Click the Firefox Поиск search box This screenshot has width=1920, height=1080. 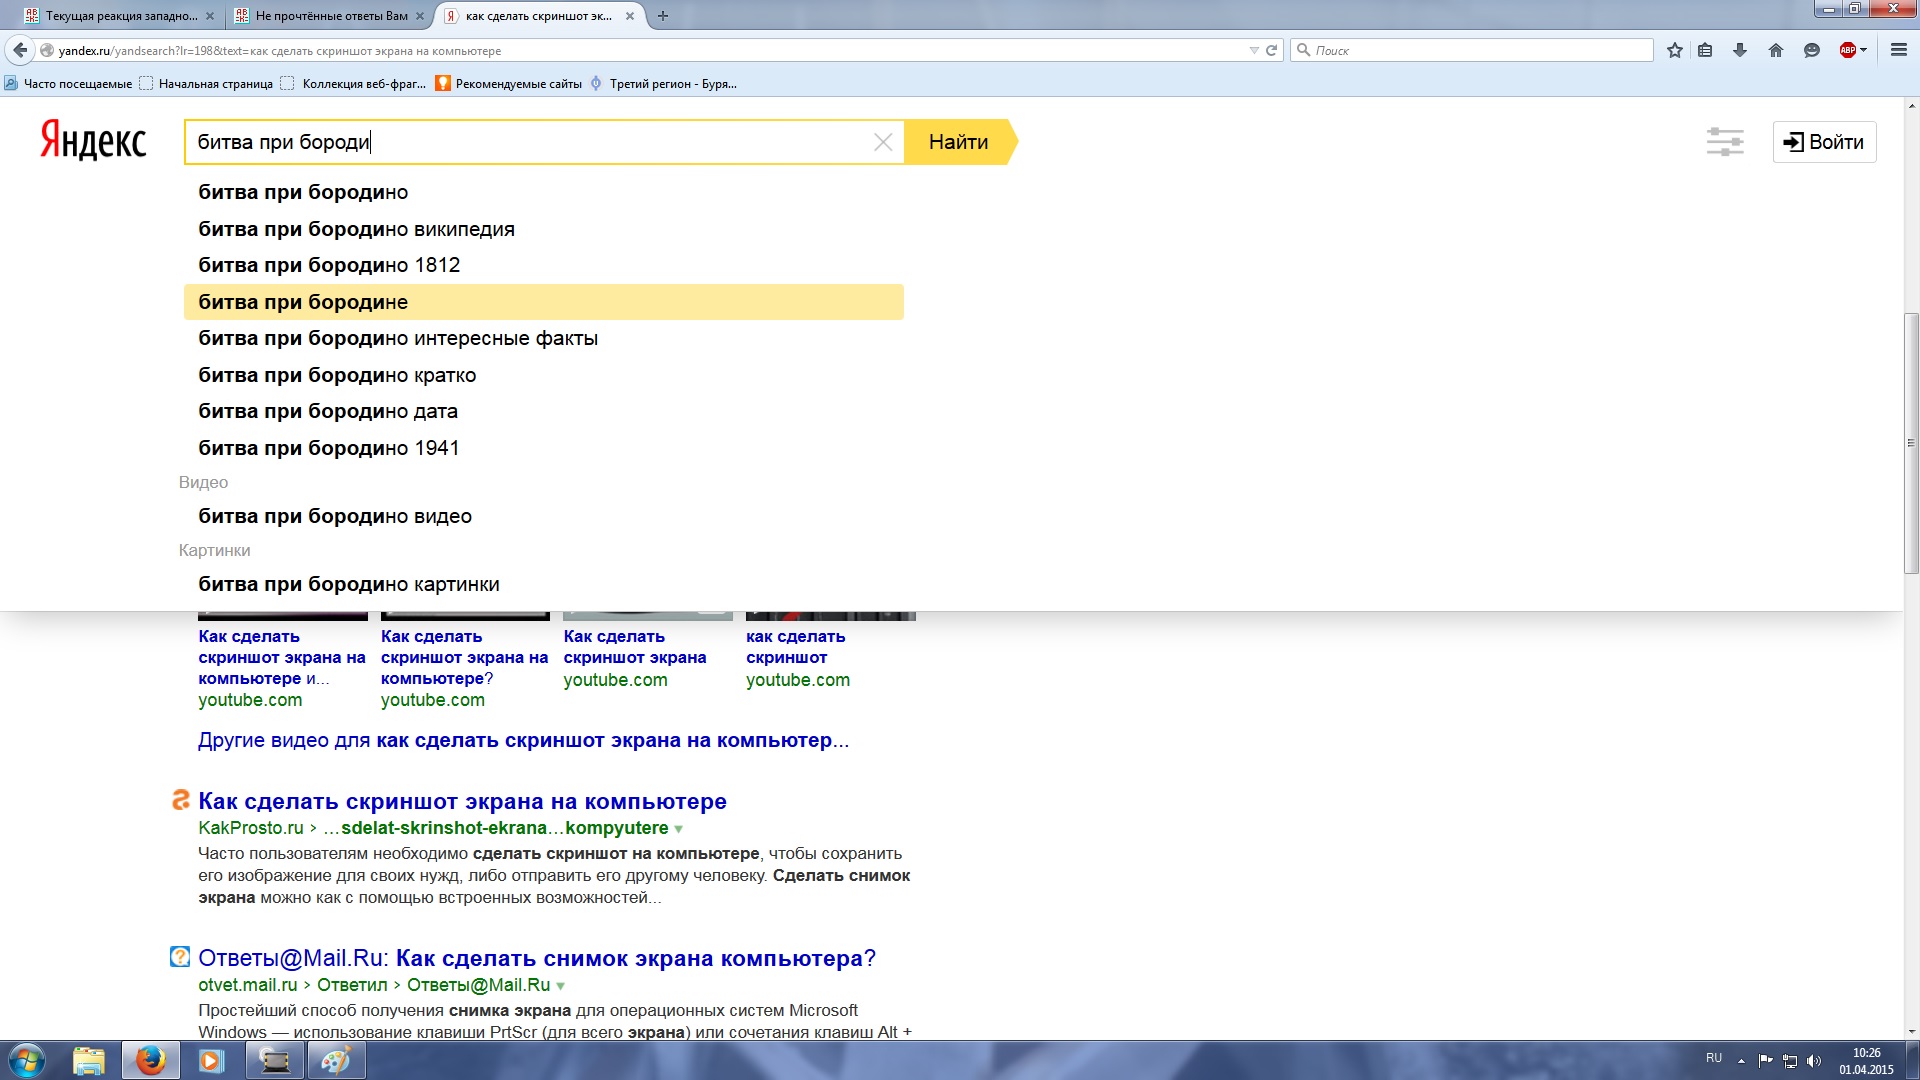1472,50
